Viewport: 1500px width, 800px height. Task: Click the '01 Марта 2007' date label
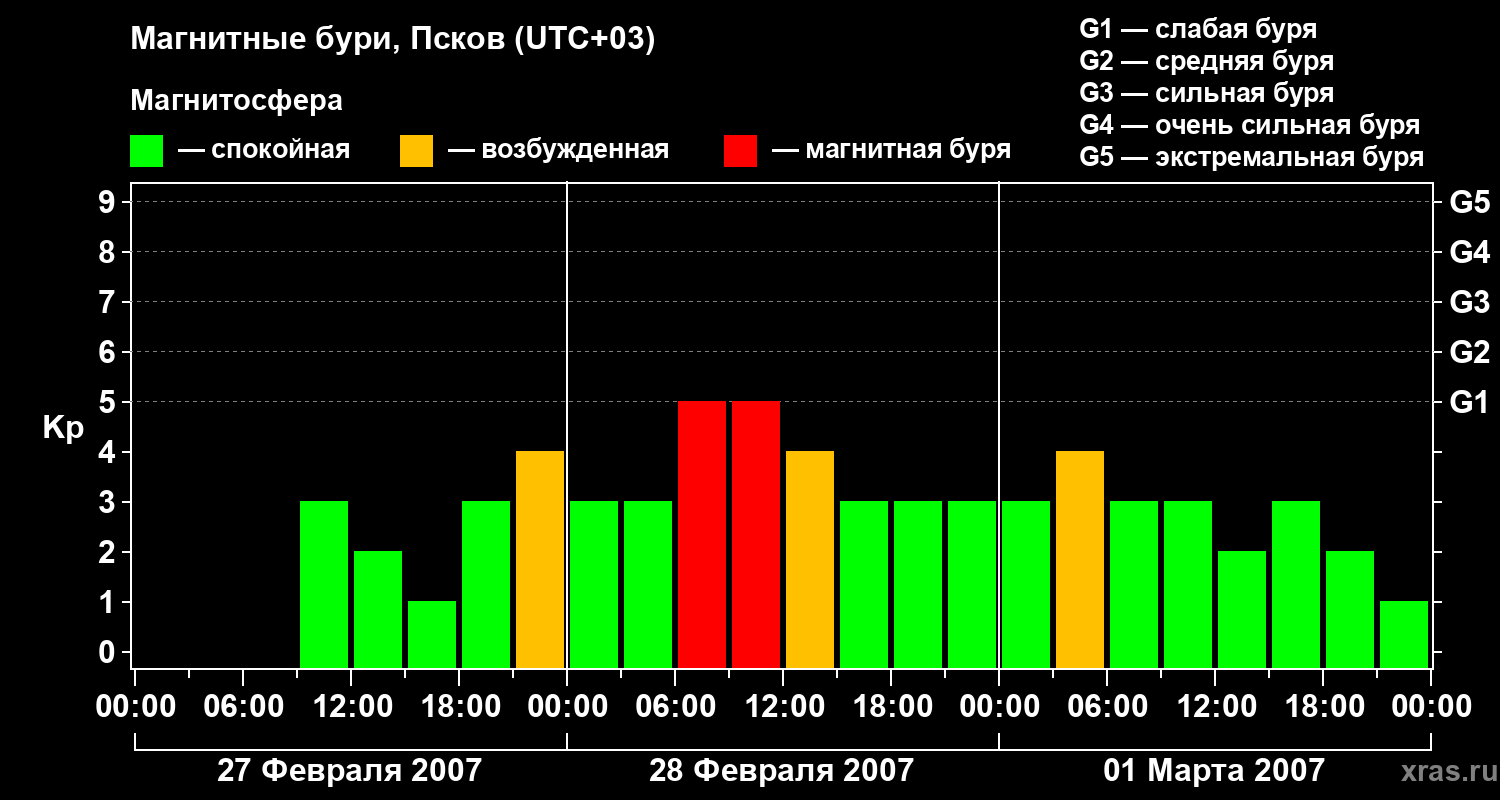coord(1214,770)
